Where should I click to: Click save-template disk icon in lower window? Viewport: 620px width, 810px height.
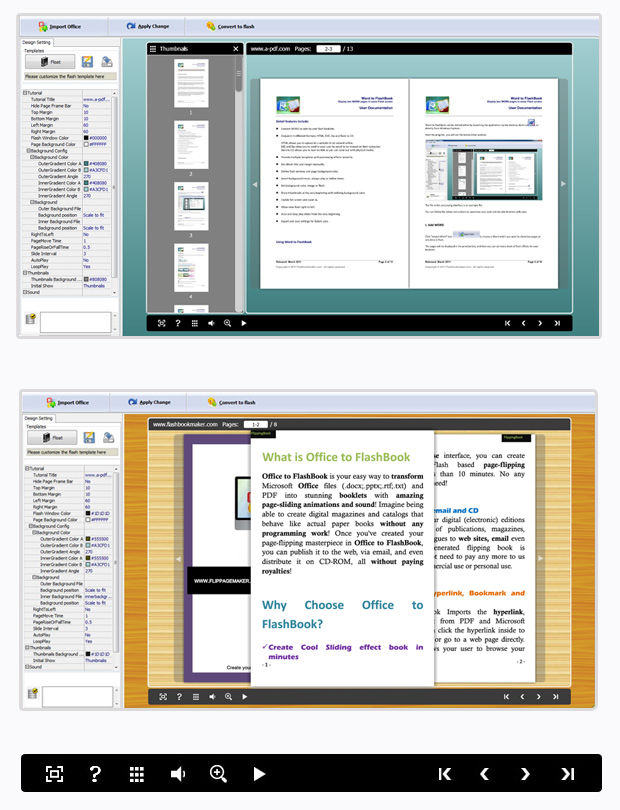click(89, 438)
